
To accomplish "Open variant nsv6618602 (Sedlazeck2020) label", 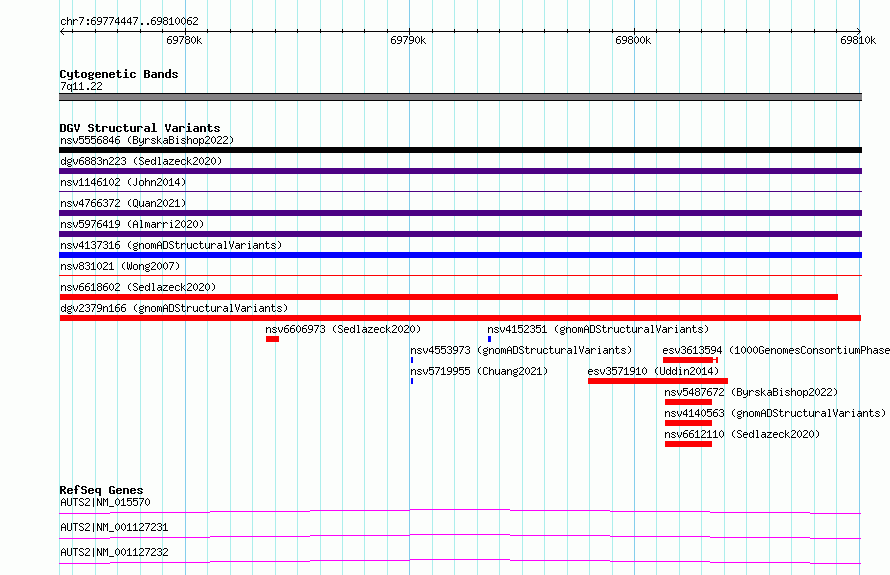I will 138,287.
